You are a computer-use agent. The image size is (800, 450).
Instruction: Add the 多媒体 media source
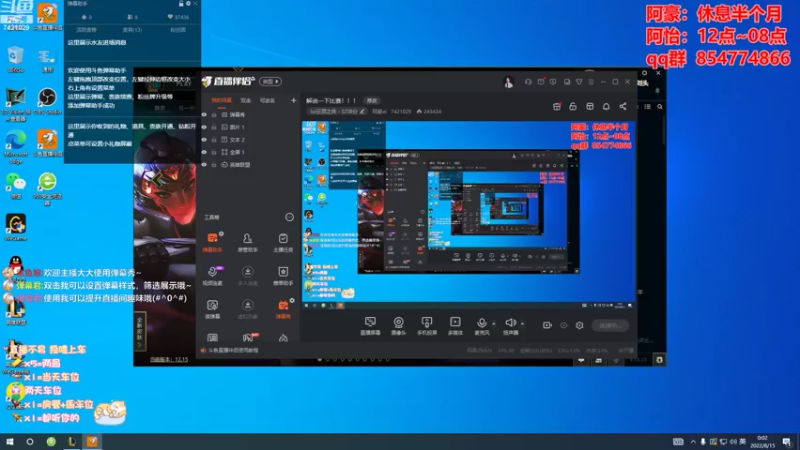pyautogui.click(x=455, y=326)
